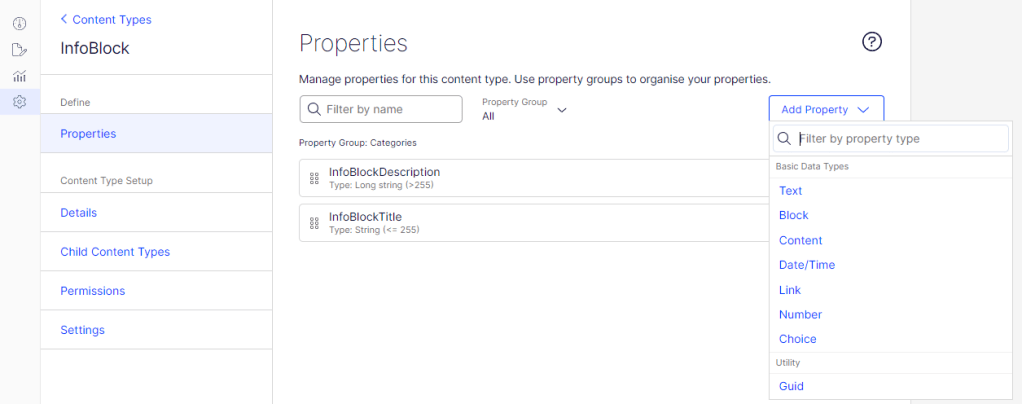This screenshot has width=1022, height=404.
Task: Click the help question mark icon
Action: pos(872,42)
